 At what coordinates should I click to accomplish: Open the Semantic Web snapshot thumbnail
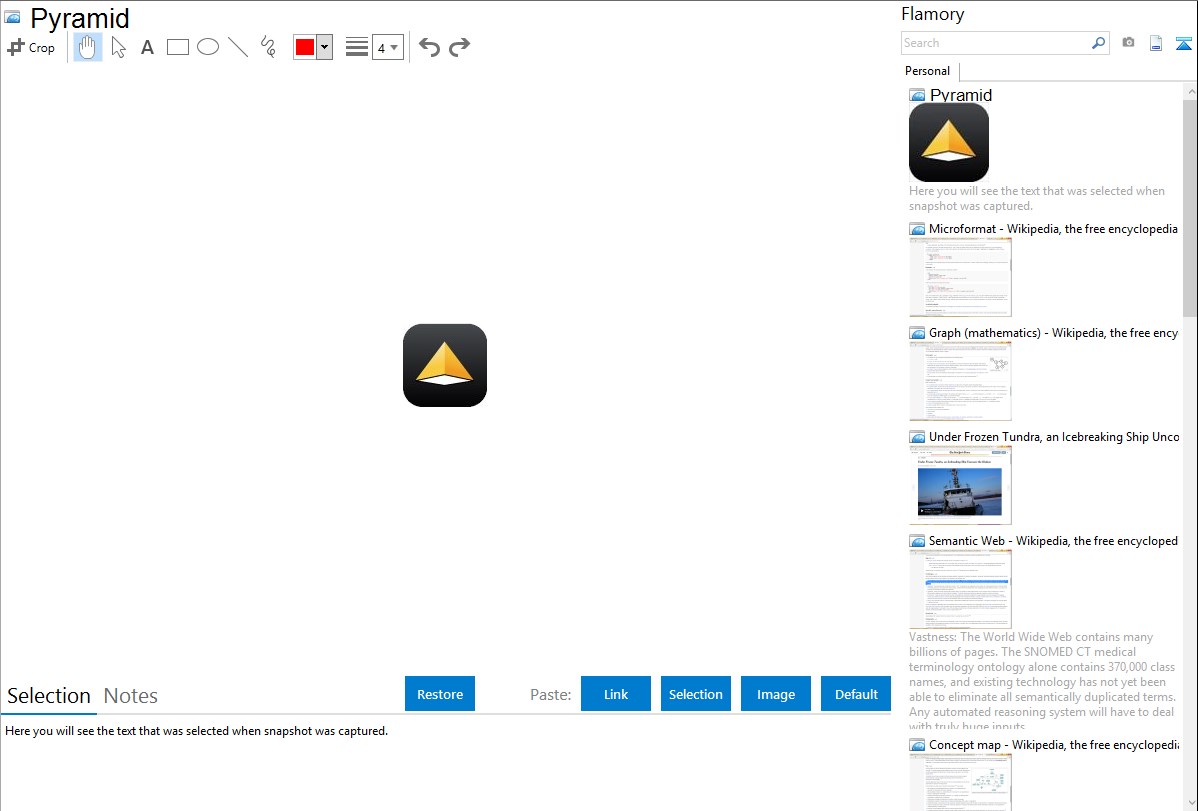pyautogui.click(x=960, y=589)
